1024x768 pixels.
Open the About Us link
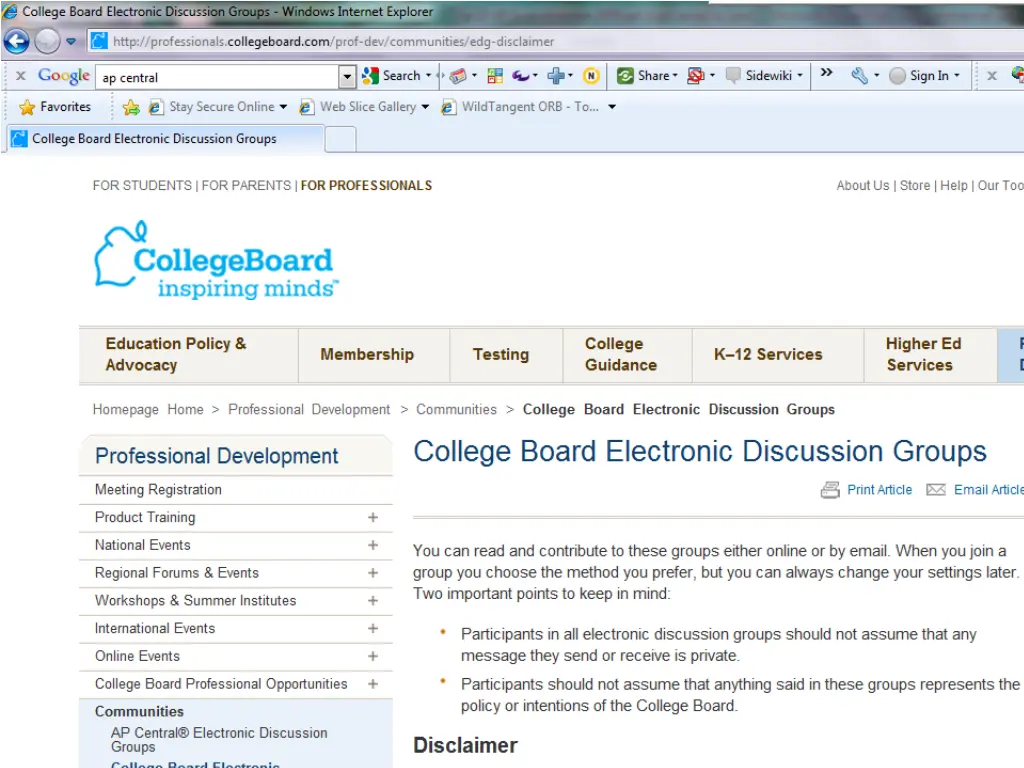click(x=863, y=185)
